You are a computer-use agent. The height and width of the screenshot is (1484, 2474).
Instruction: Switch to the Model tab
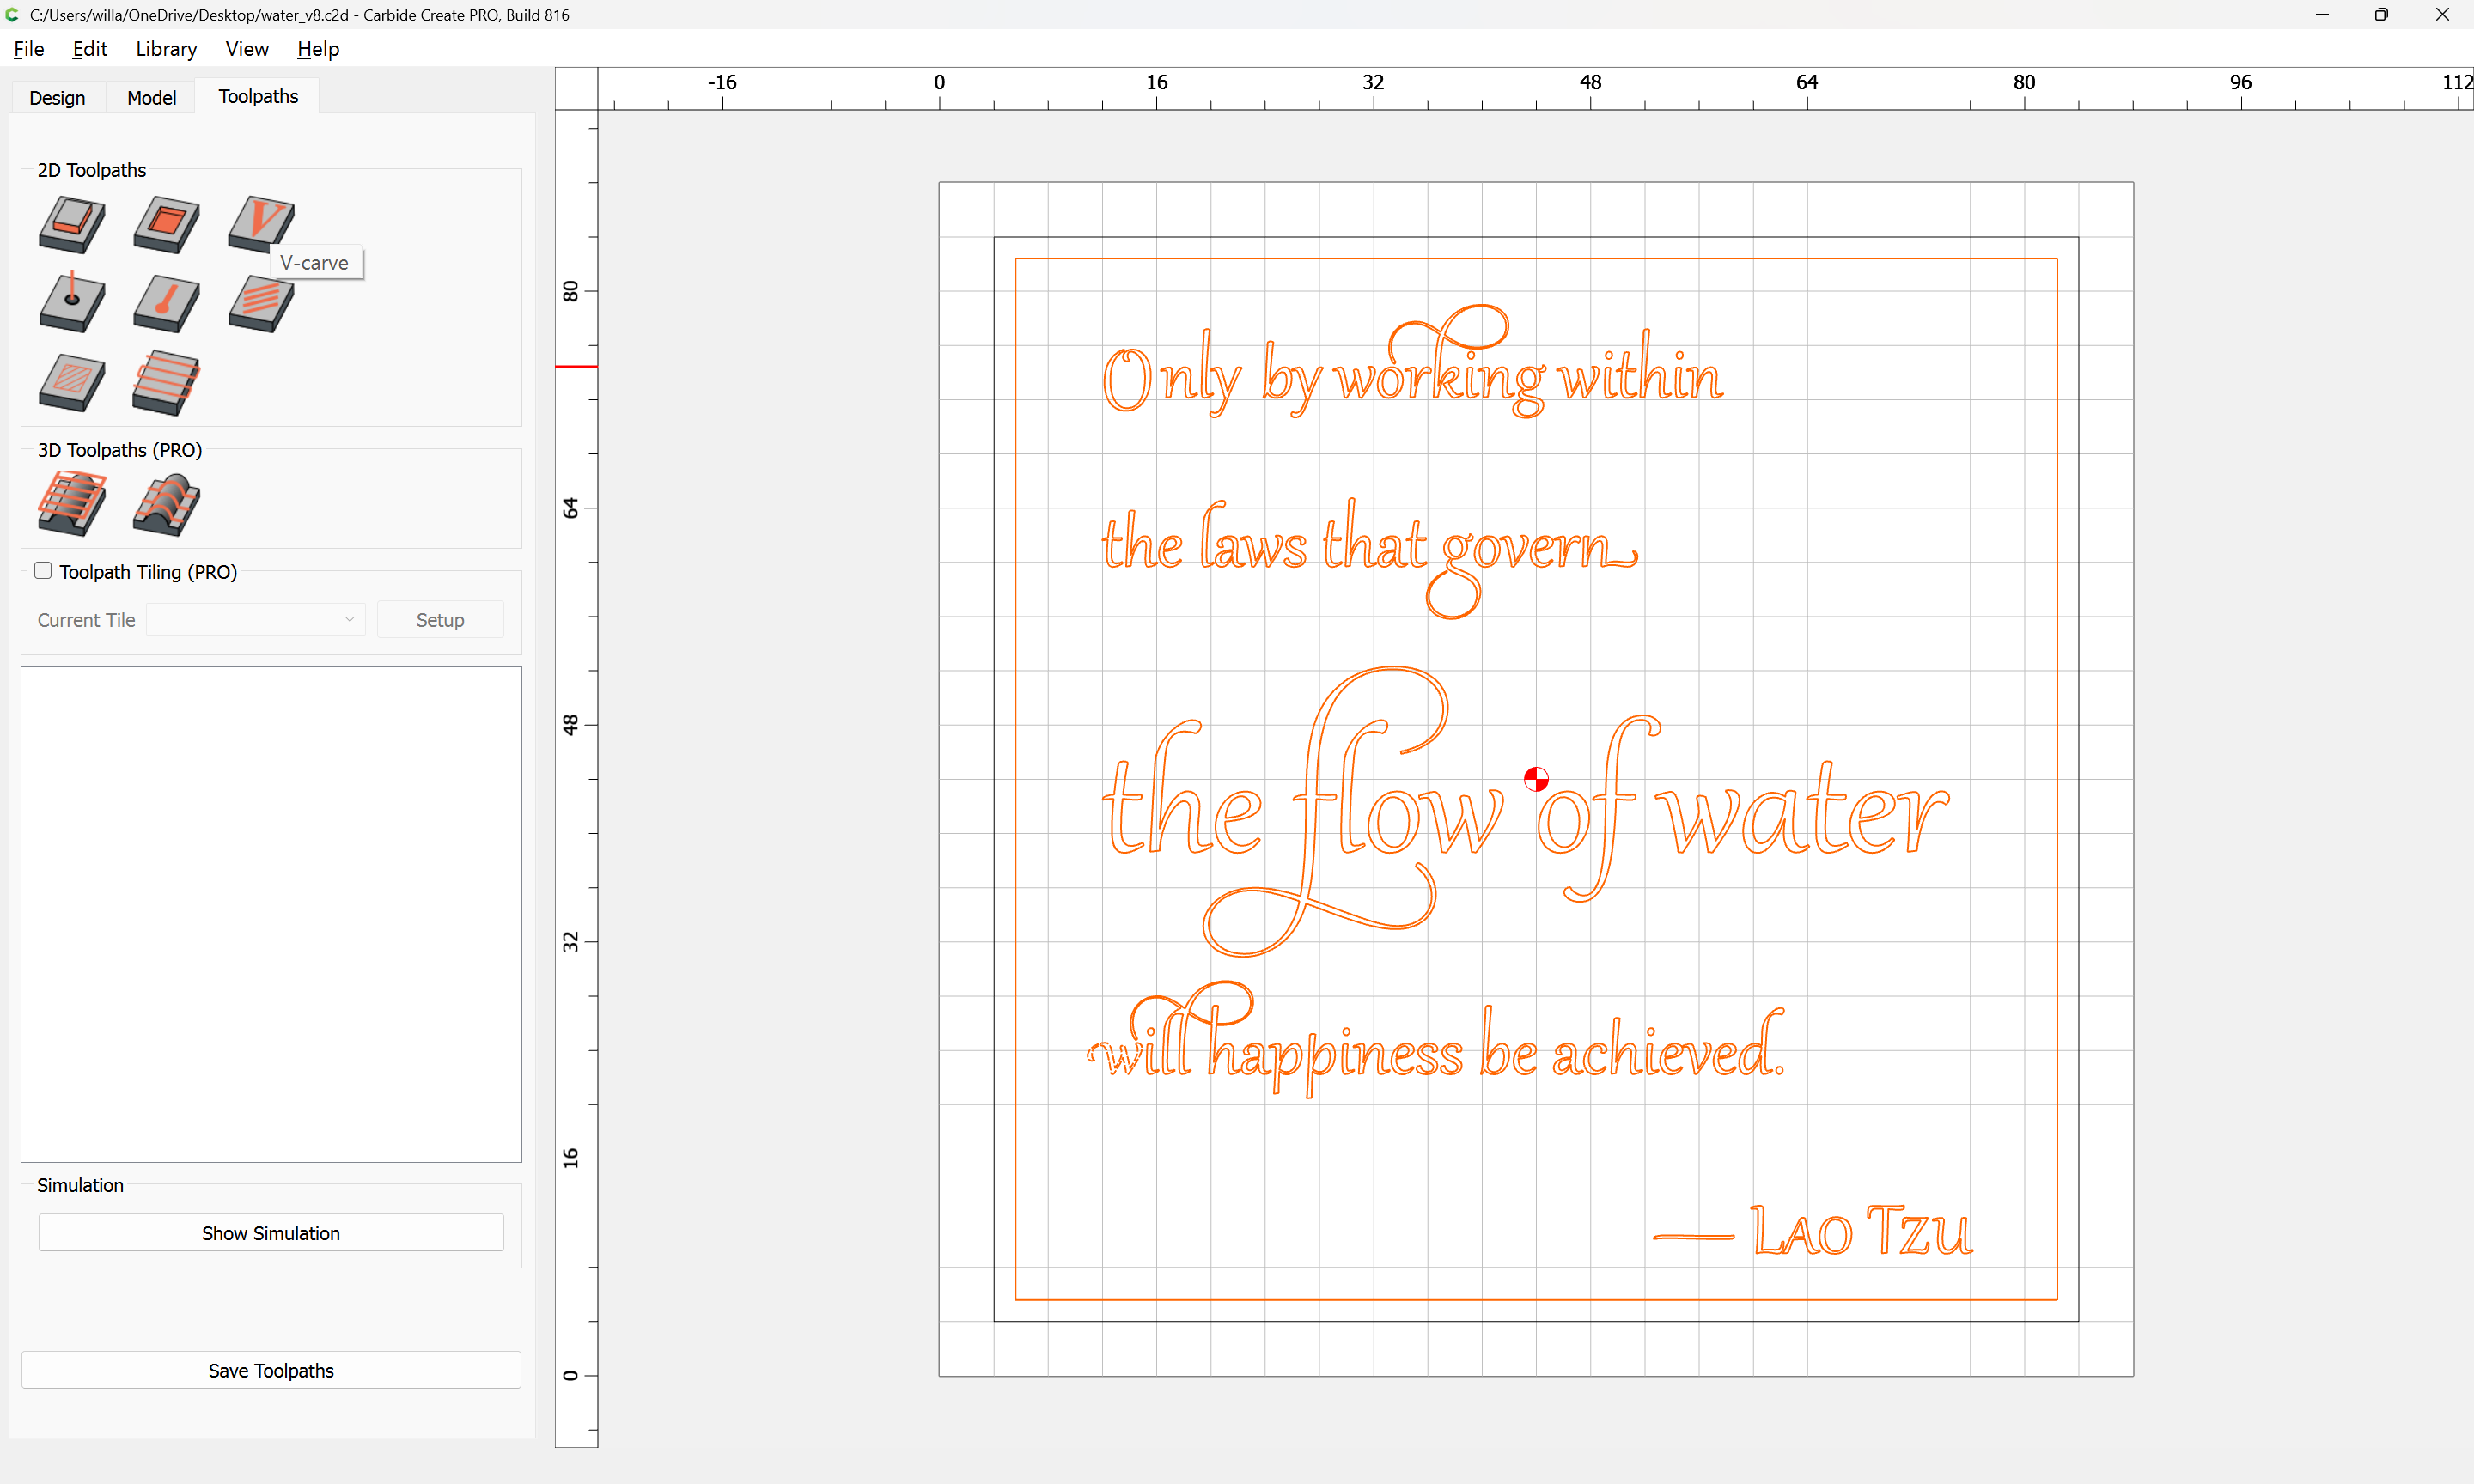click(x=152, y=97)
